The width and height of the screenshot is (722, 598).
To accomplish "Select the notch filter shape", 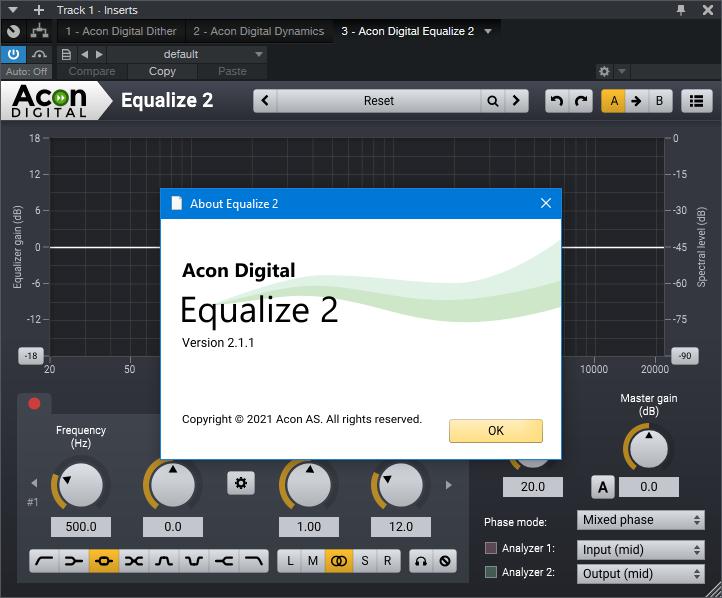I will click(x=194, y=561).
